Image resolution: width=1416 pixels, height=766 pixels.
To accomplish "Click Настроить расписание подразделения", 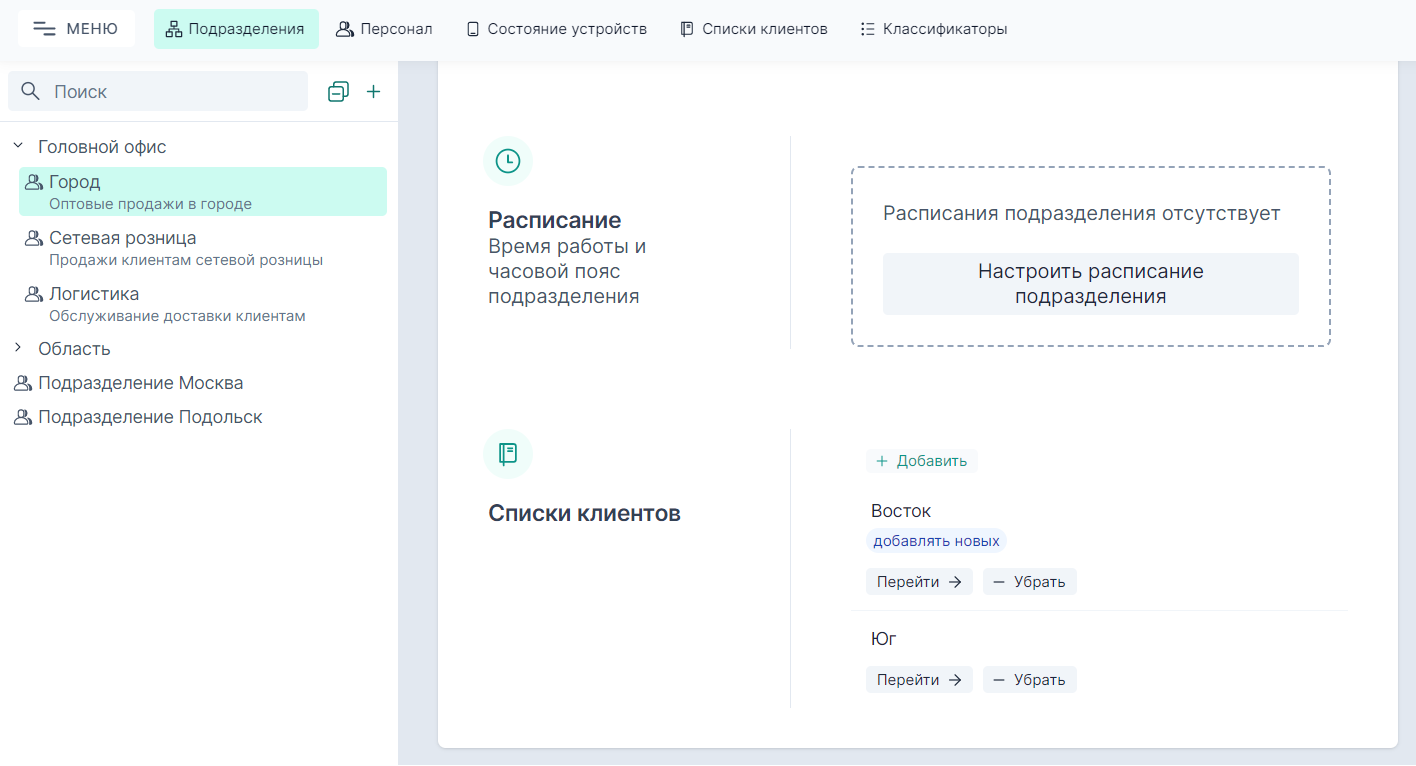I will click(x=1090, y=283).
